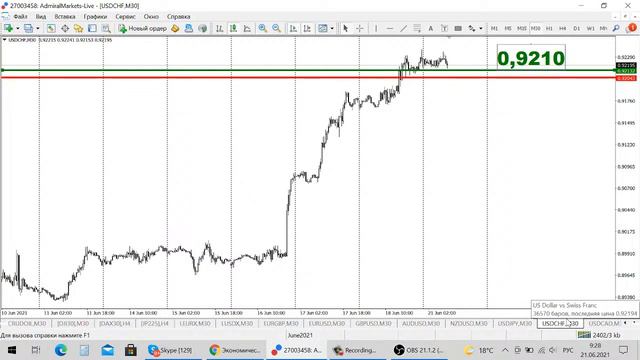Switch chart to line chart icon
This screenshot has width=640, height=360.
[247, 28]
